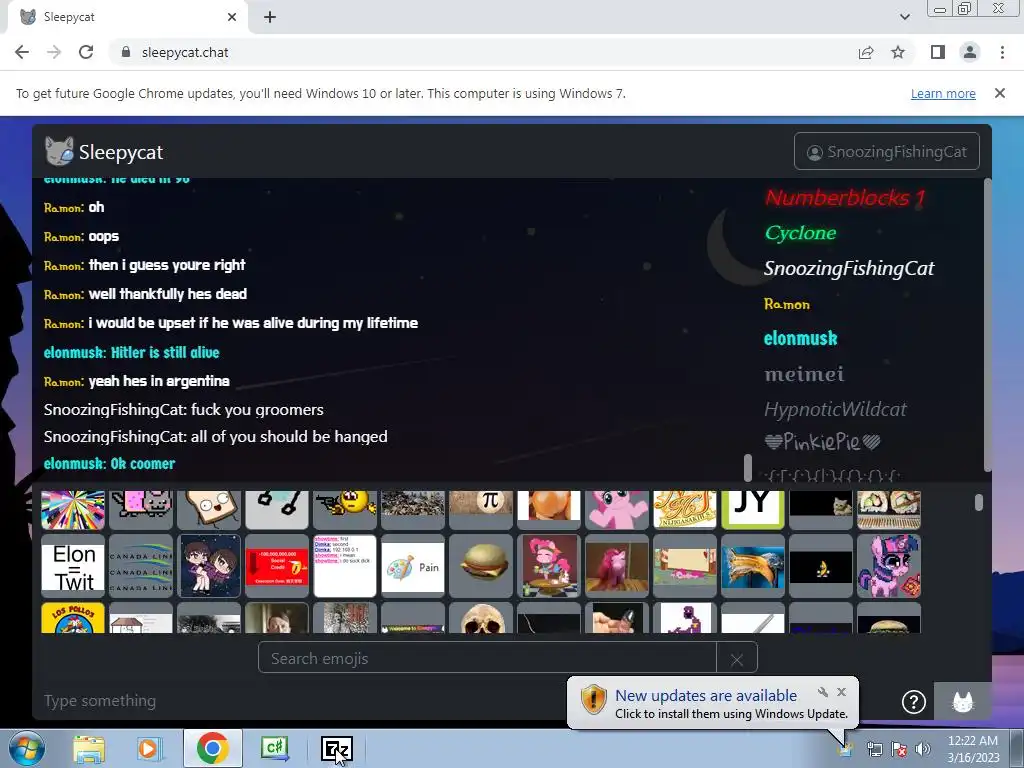Pick the pi symbol emoji
Image resolution: width=1024 pixels, height=768 pixels.
(481, 509)
